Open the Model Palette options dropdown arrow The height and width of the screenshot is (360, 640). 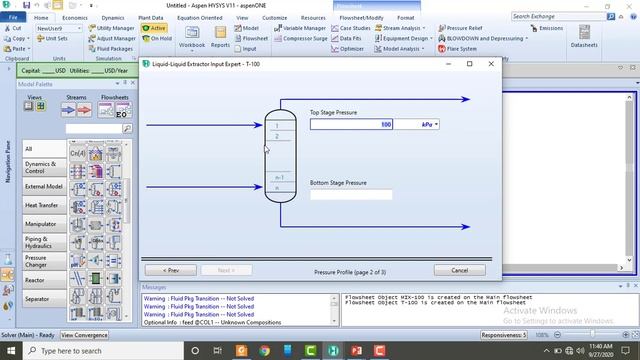coord(118,83)
